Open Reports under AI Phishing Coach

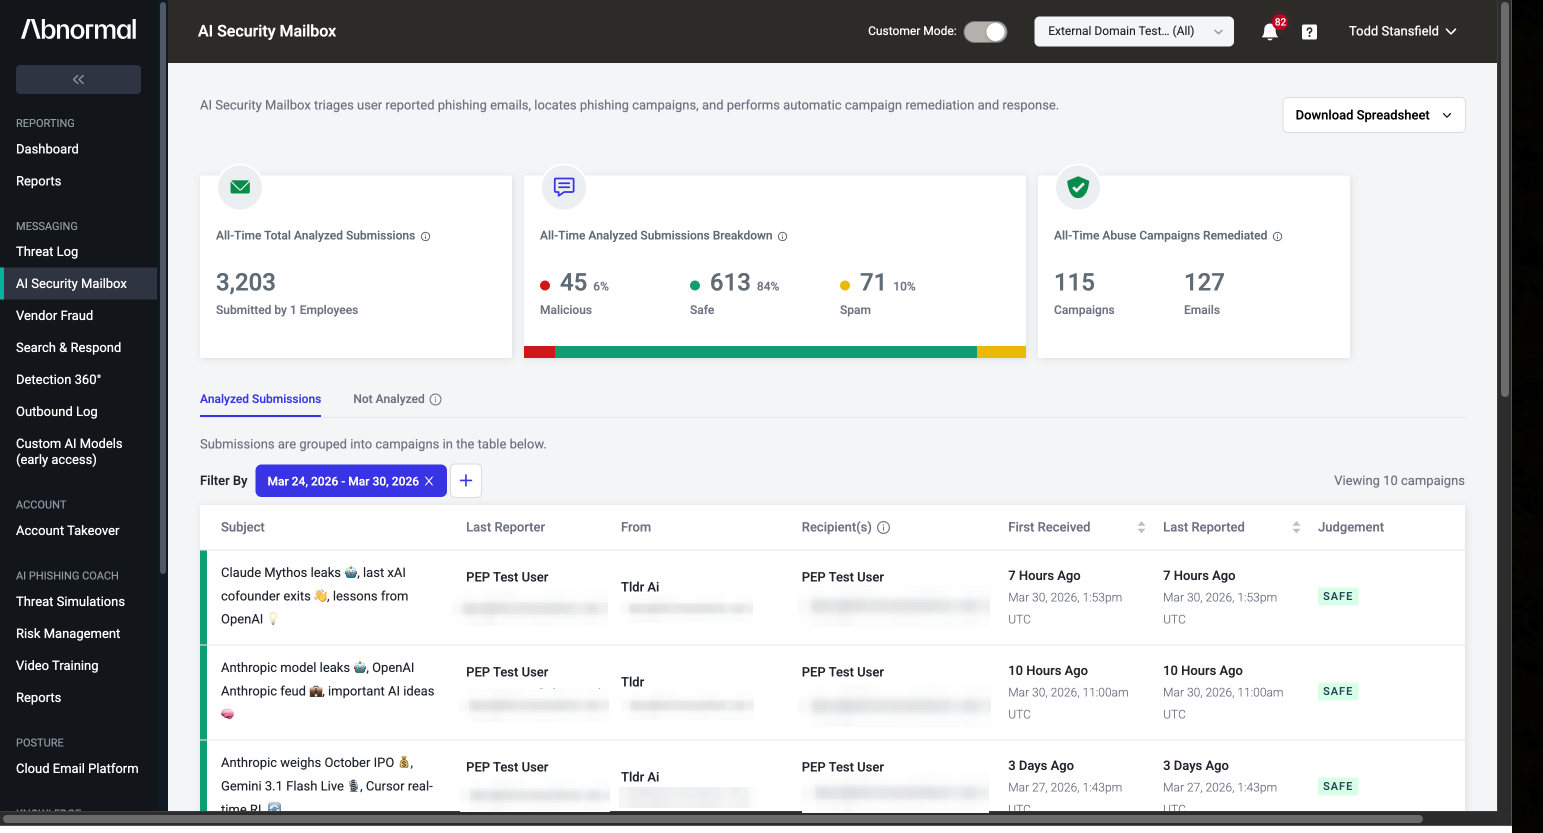[38, 698]
